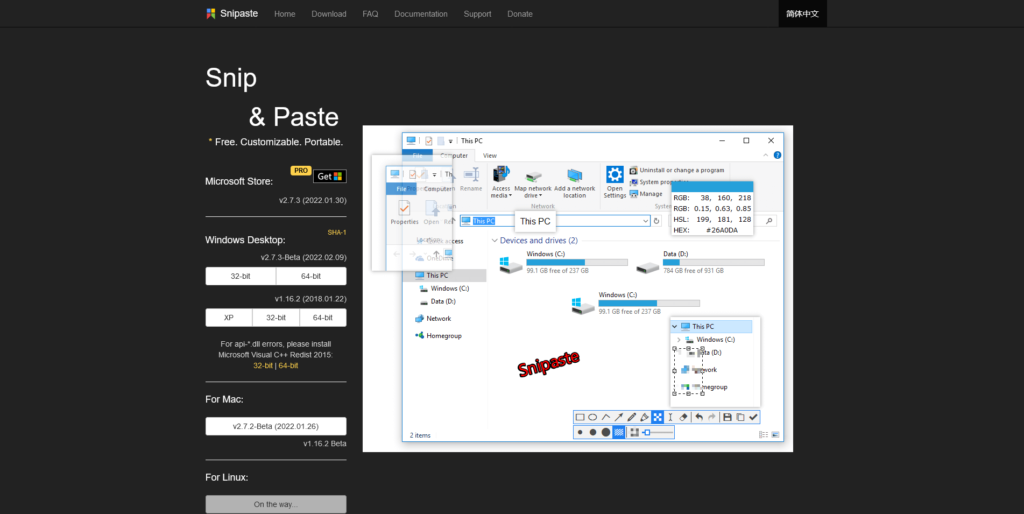Select the ellipse tool in Snipaste toolbar
The width and height of the screenshot is (1024, 514).
592,417
